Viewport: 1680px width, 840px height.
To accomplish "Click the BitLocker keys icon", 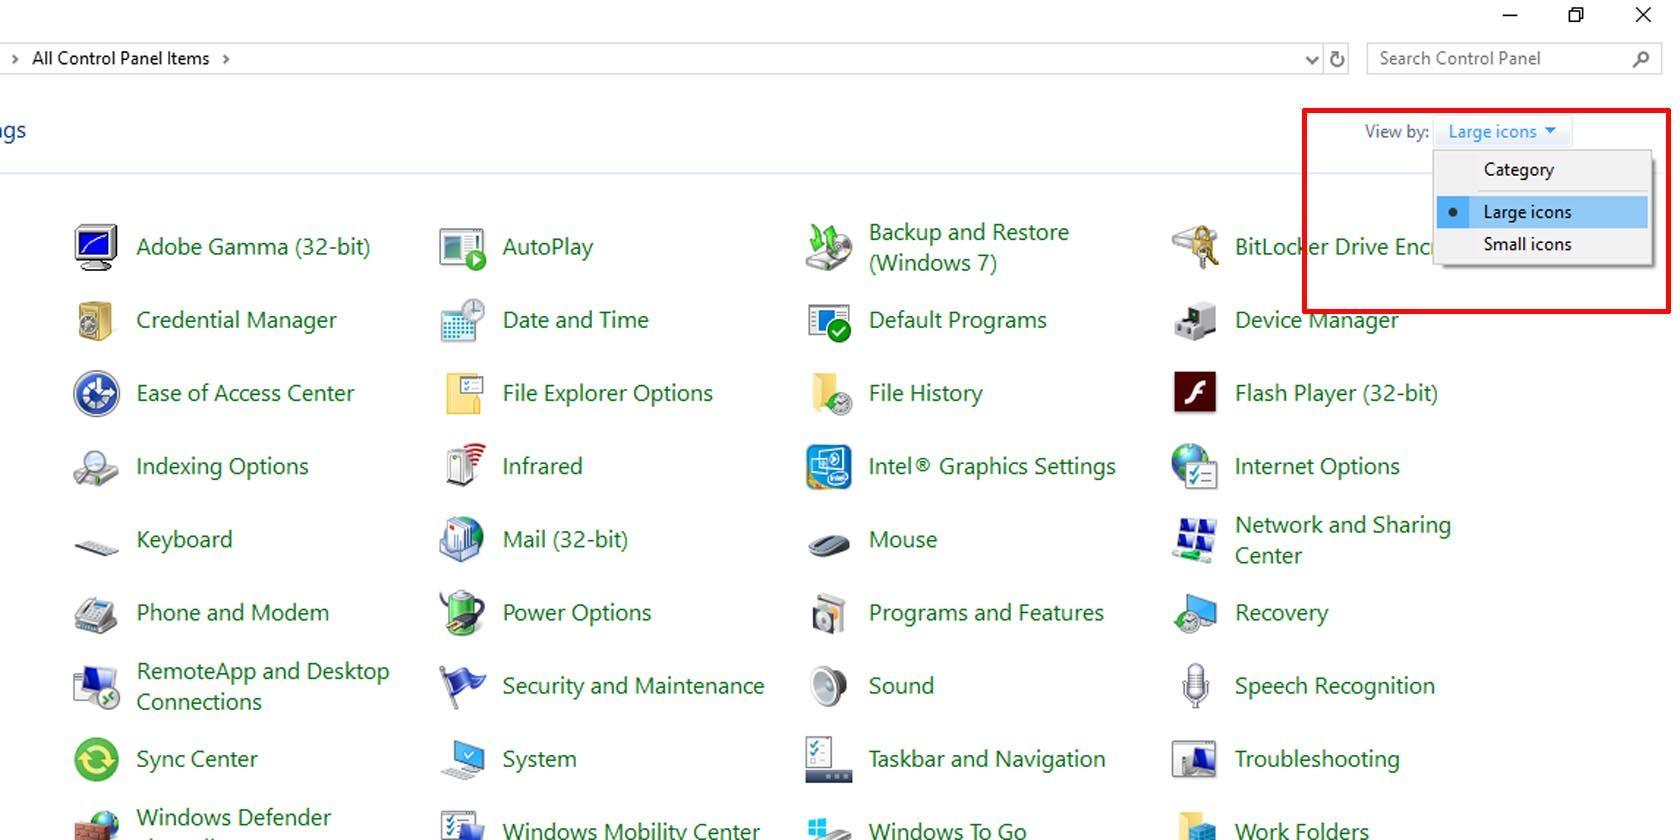I will [x=1194, y=247].
